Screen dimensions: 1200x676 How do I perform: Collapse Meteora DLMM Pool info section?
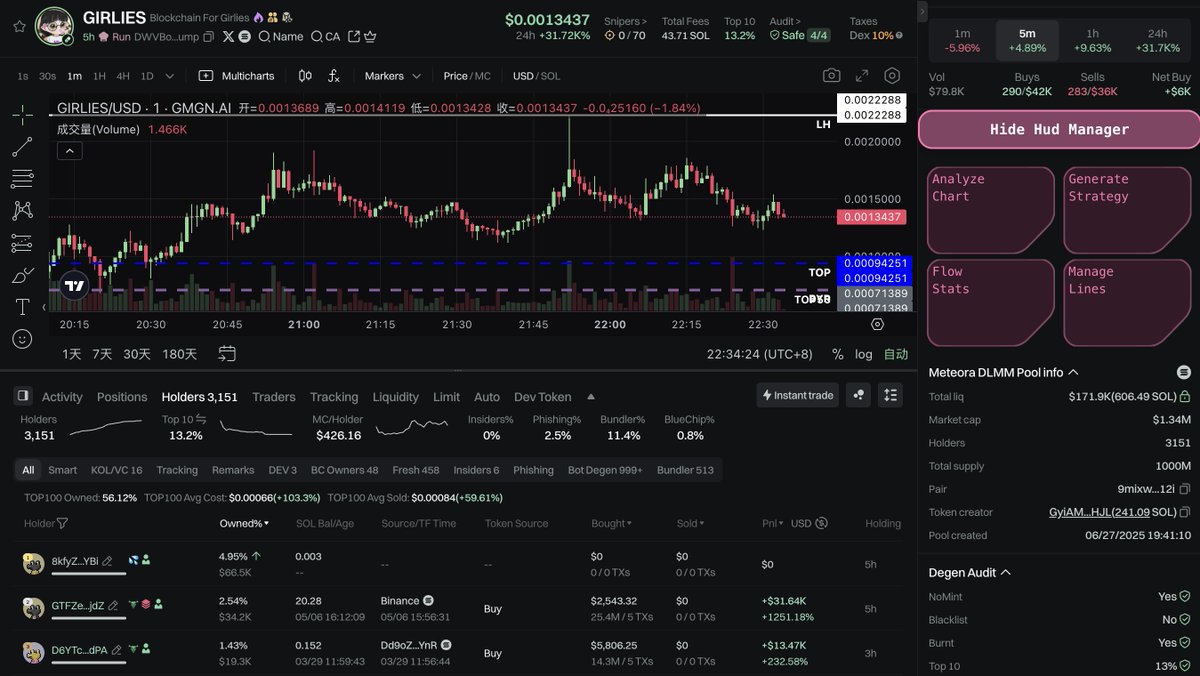tap(1073, 372)
